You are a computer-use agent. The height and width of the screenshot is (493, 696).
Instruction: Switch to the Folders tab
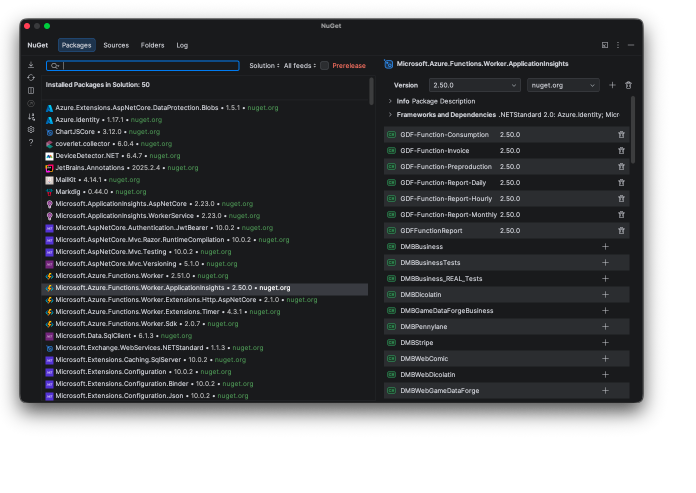[x=152, y=45]
